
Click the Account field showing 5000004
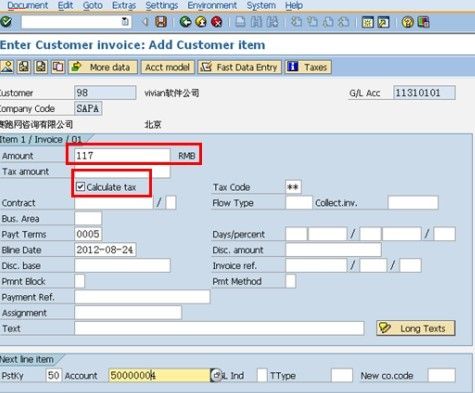point(159,375)
